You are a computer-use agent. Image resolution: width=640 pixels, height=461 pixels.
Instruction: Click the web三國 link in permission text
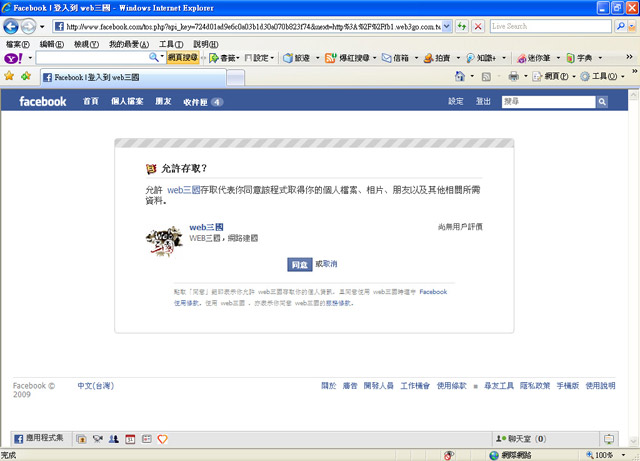[183, 189]
